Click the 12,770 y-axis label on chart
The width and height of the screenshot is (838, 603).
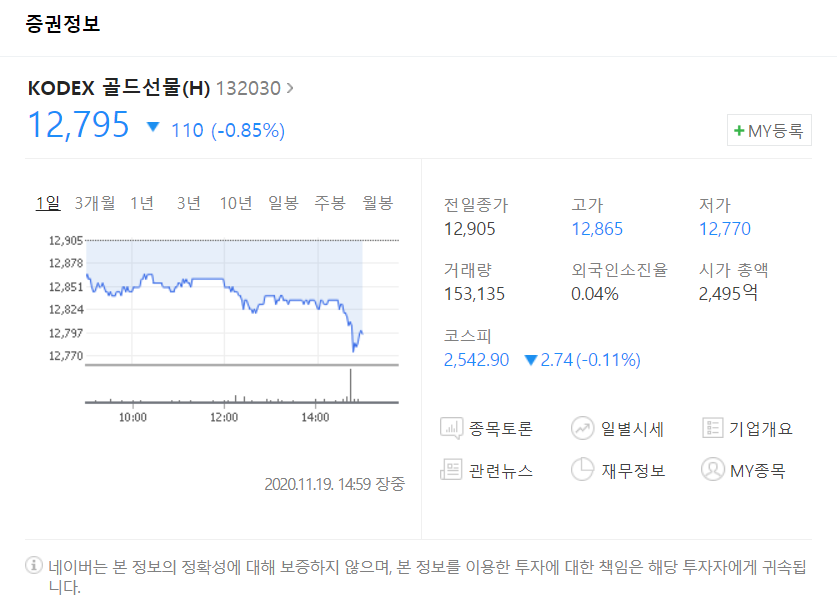click(66, 355)
